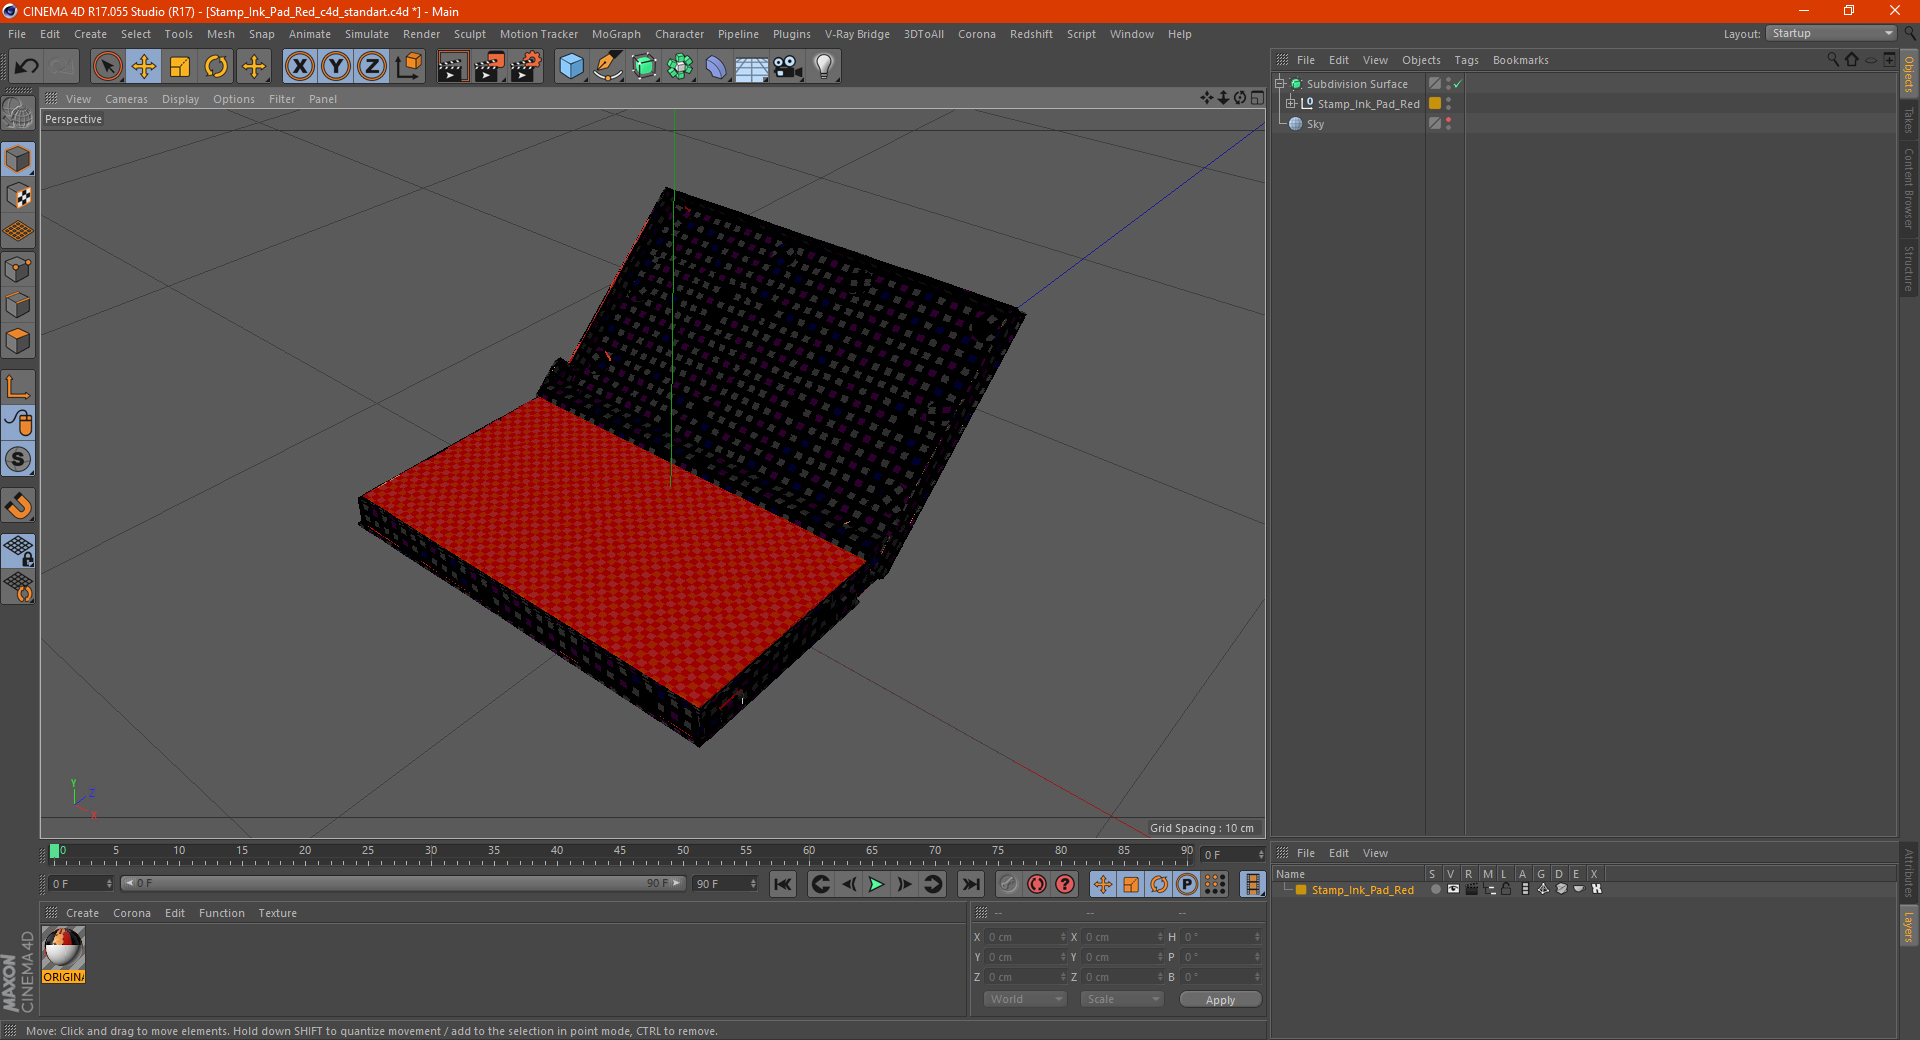Render view with clapperboard icon
The image size is (1920, 1040).
[453, 67]
